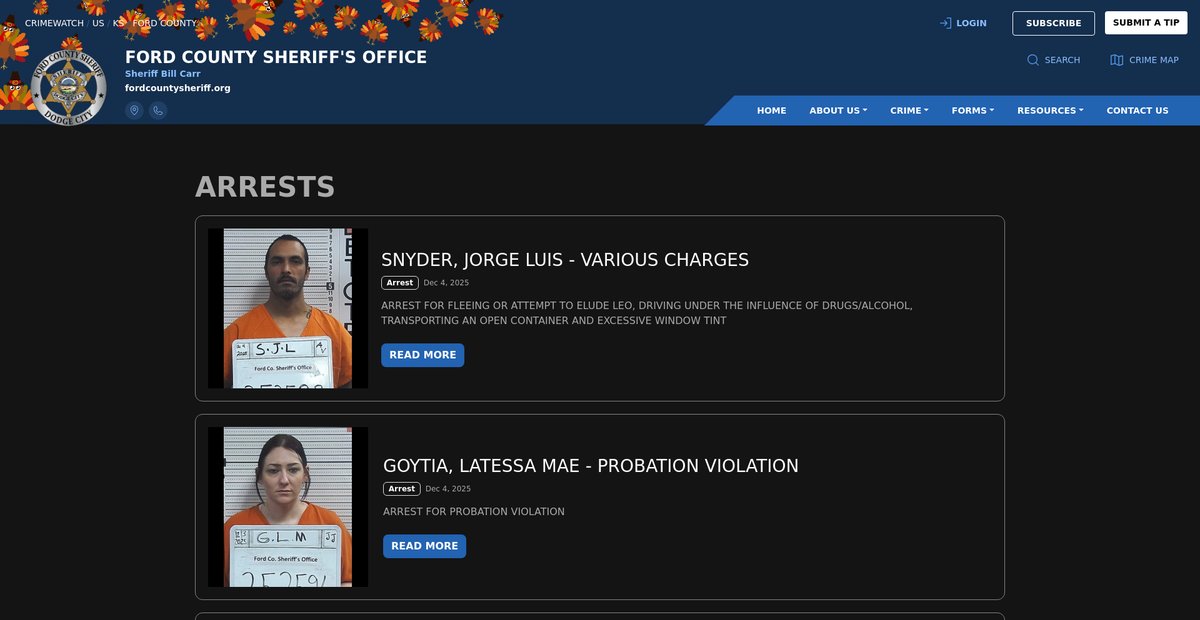The height and width of the screenshot is (620, 1200).
Task: Click the Ford County Sheriff's Office title
Action: pyautogui.click(x=276, y=57)
